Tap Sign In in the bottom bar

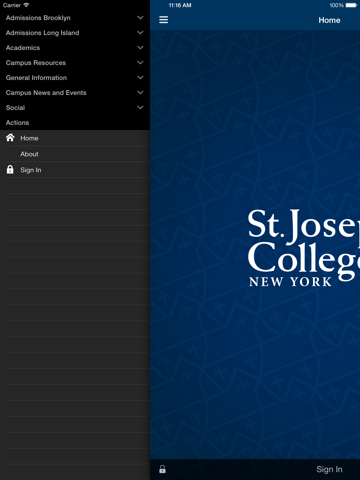pyautogui.click(x=329, y=469)
